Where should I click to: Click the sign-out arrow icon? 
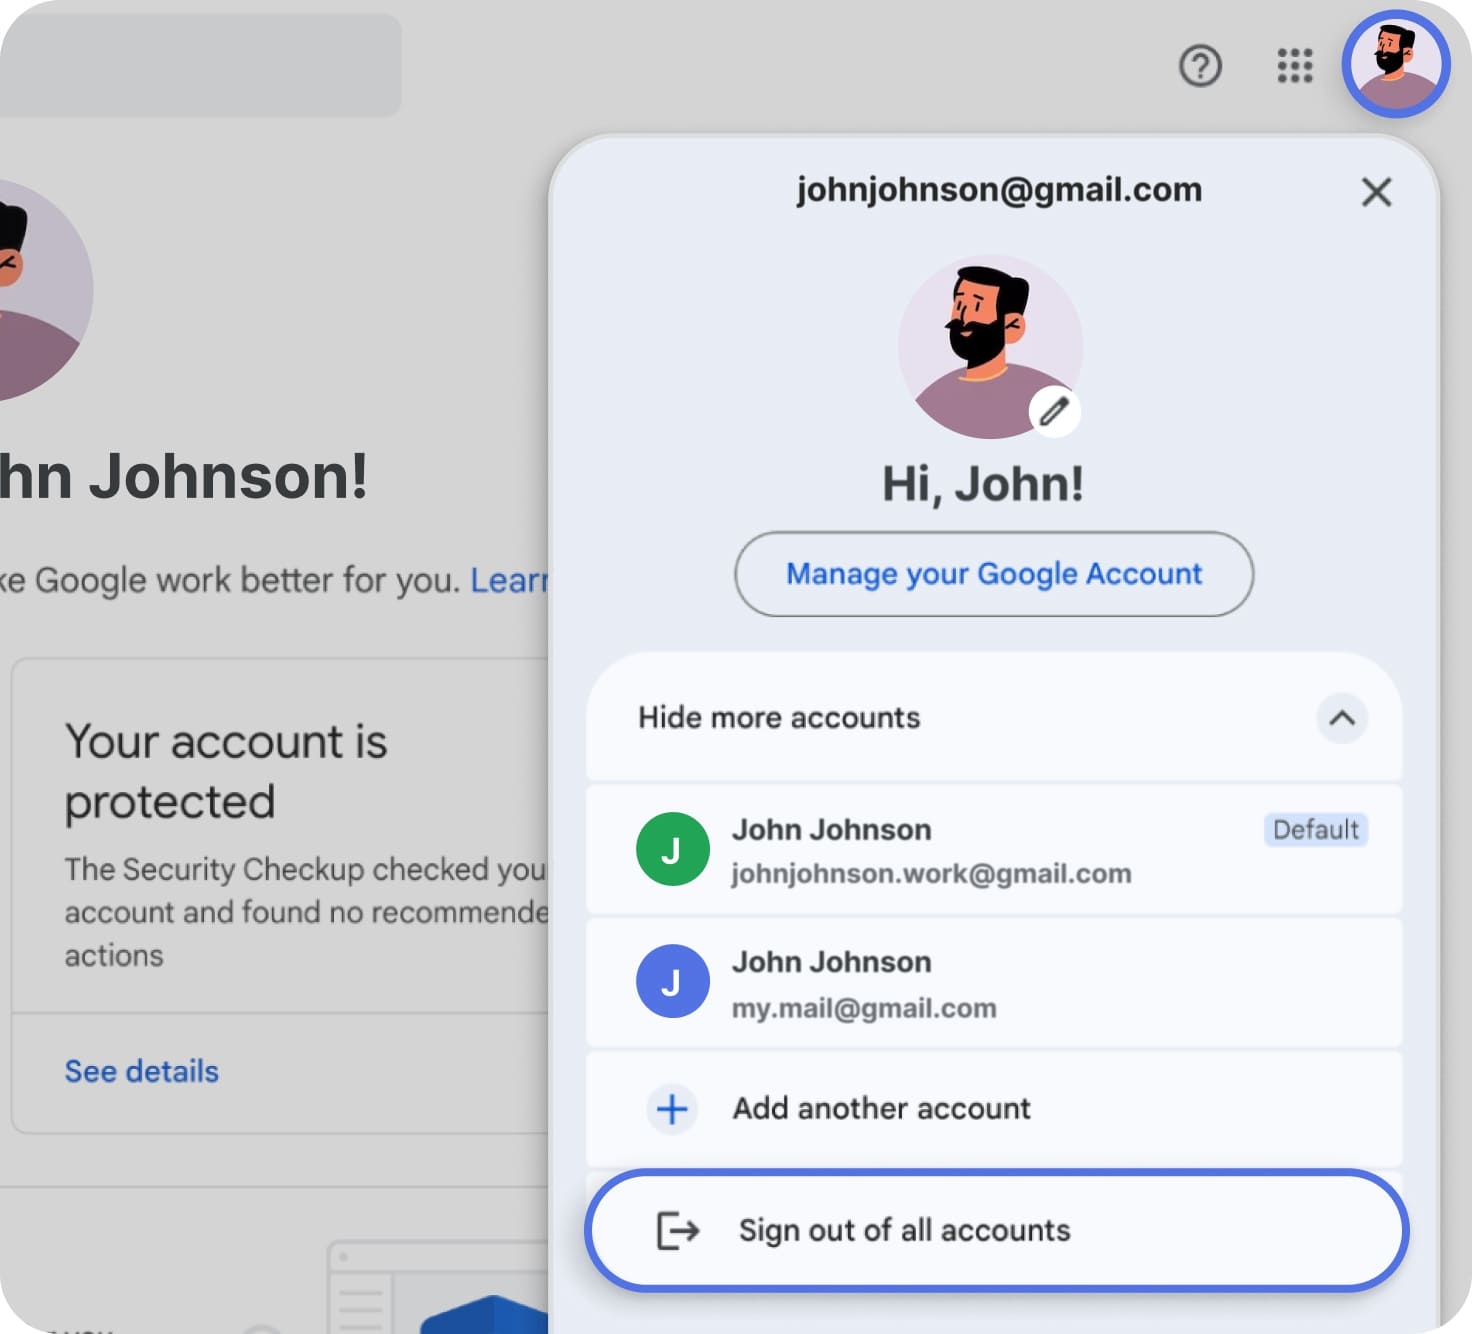[x=677, y=1230]
